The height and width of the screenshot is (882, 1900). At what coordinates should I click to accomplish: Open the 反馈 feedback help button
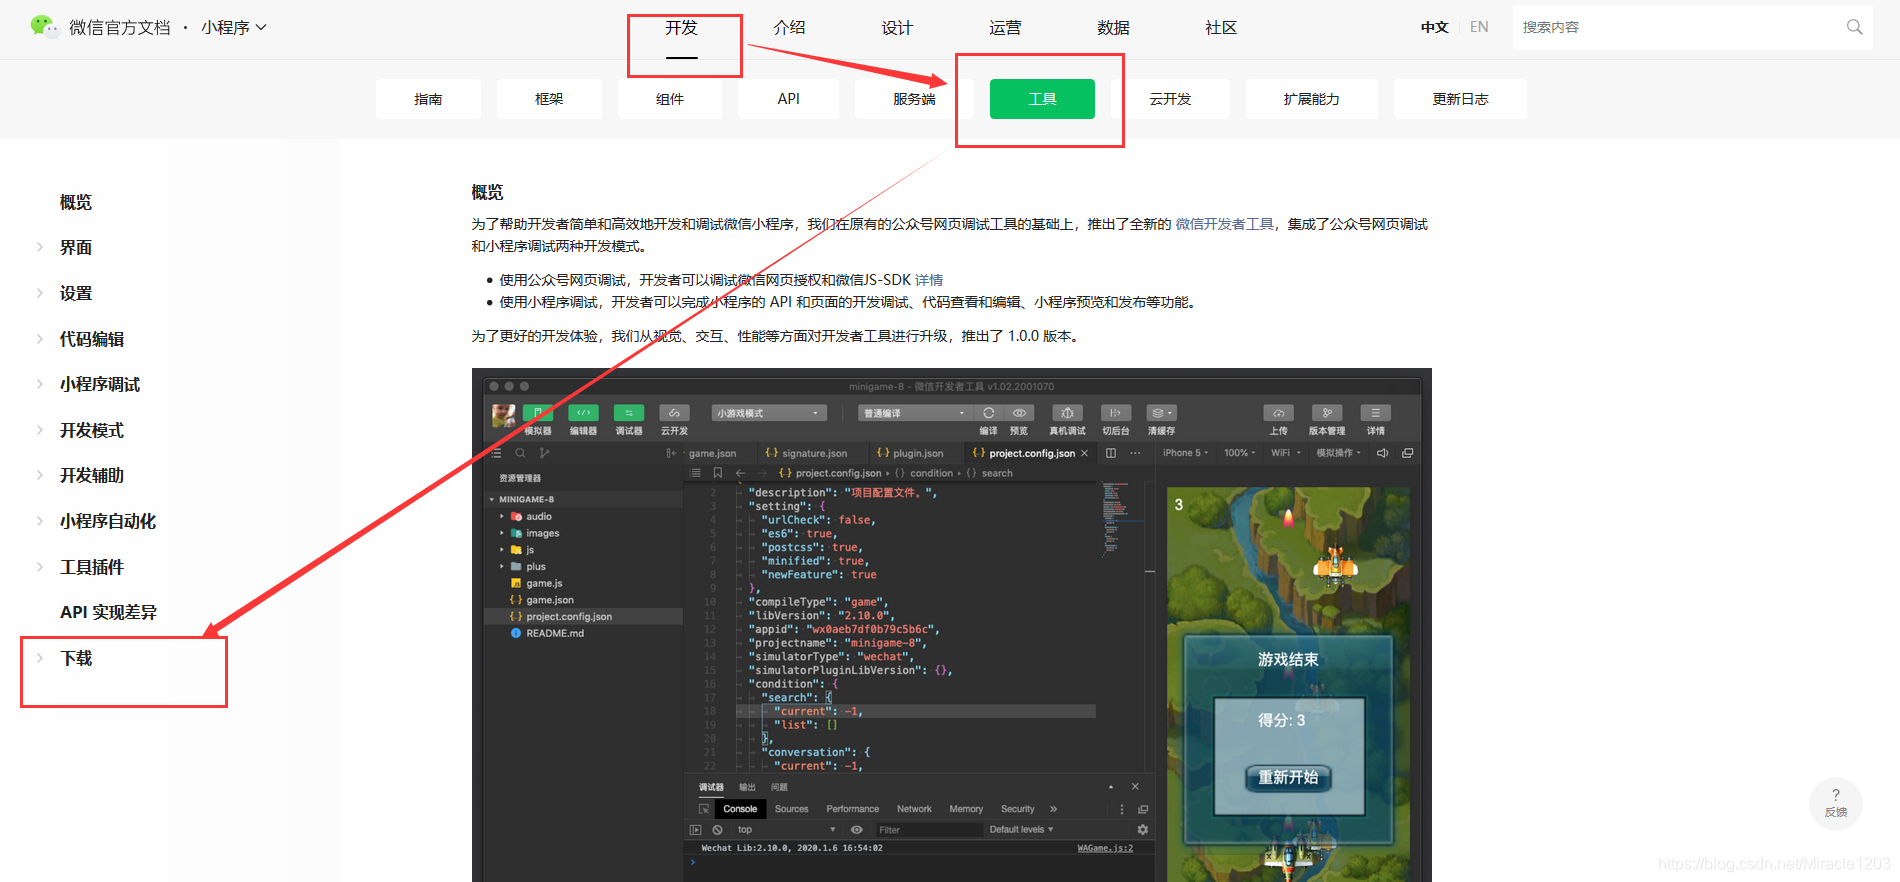point(1836,803)
